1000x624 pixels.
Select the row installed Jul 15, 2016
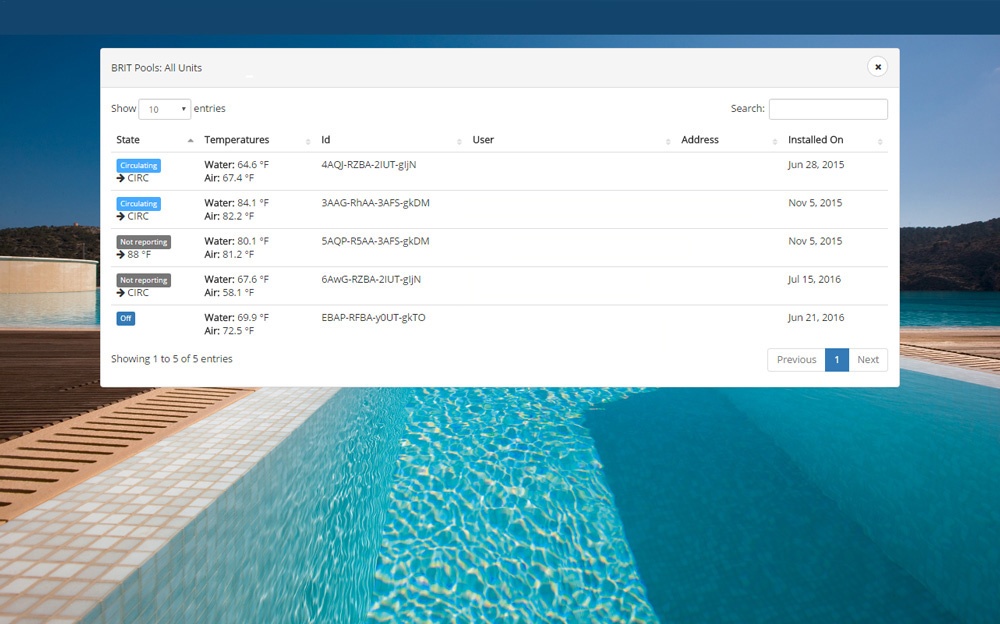pos(814,280)
